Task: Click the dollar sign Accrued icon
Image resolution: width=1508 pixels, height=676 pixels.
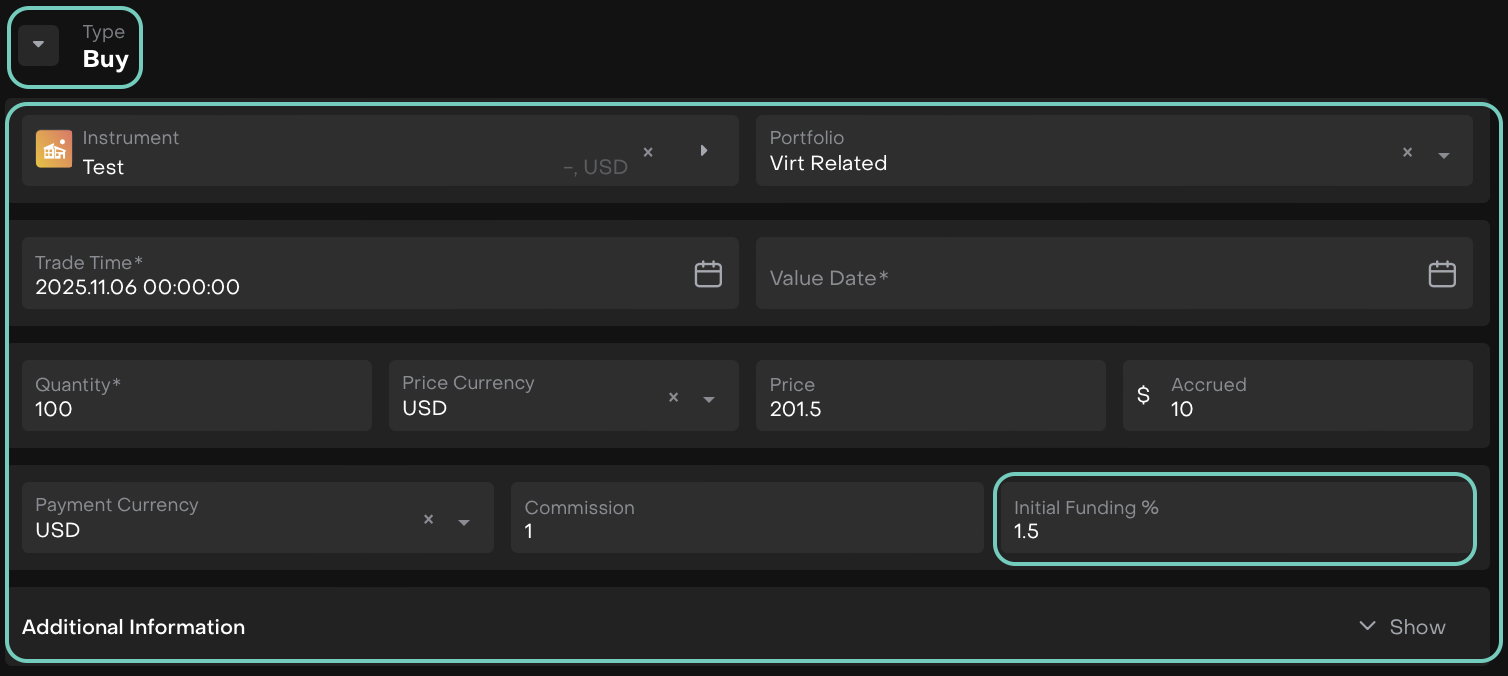Action: [1144, 396]
